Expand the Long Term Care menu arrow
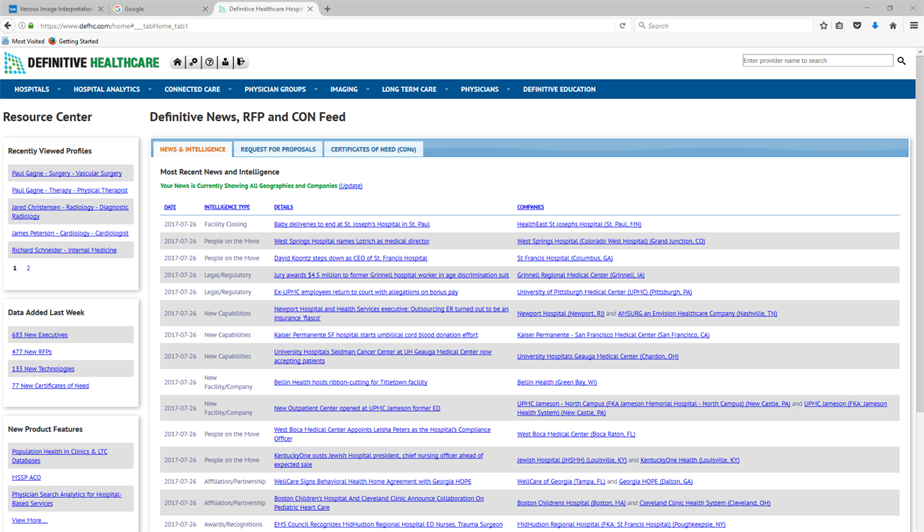The height and width of the screenshot is (532, 924). 447,90
